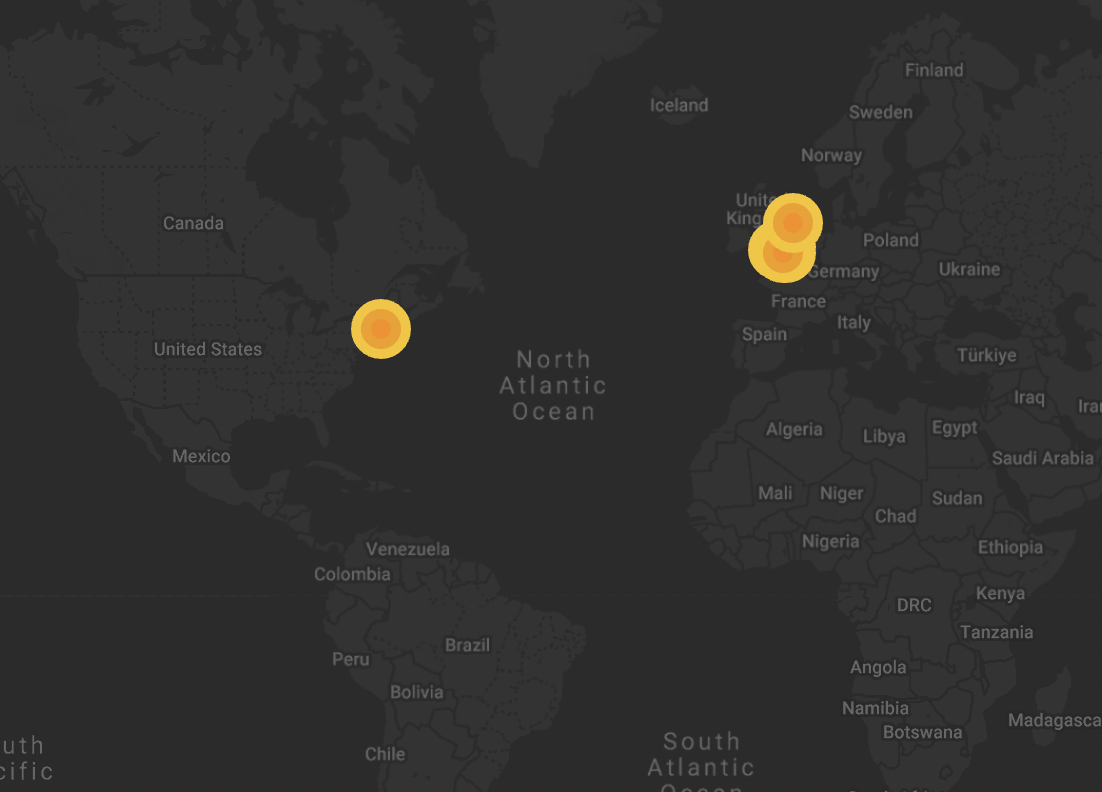Click the Canada country label
The width and height of the screenshot is (1102, 792).
pos(193,223)
